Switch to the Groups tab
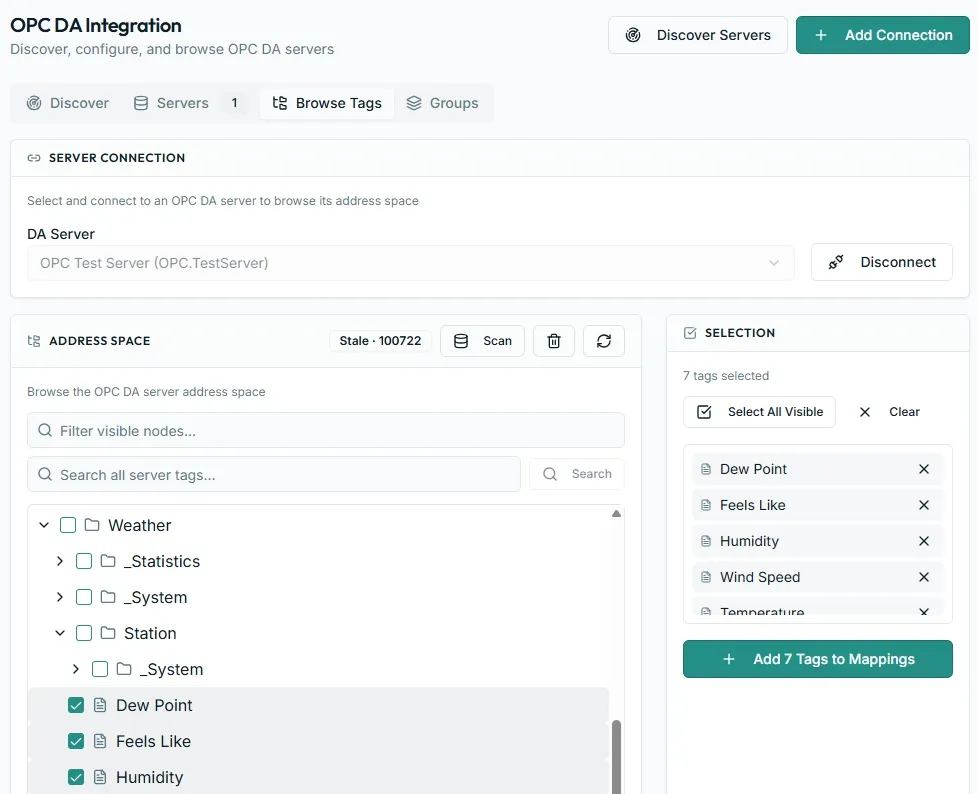This screenshot has width=978, height=794. [442, 103]
